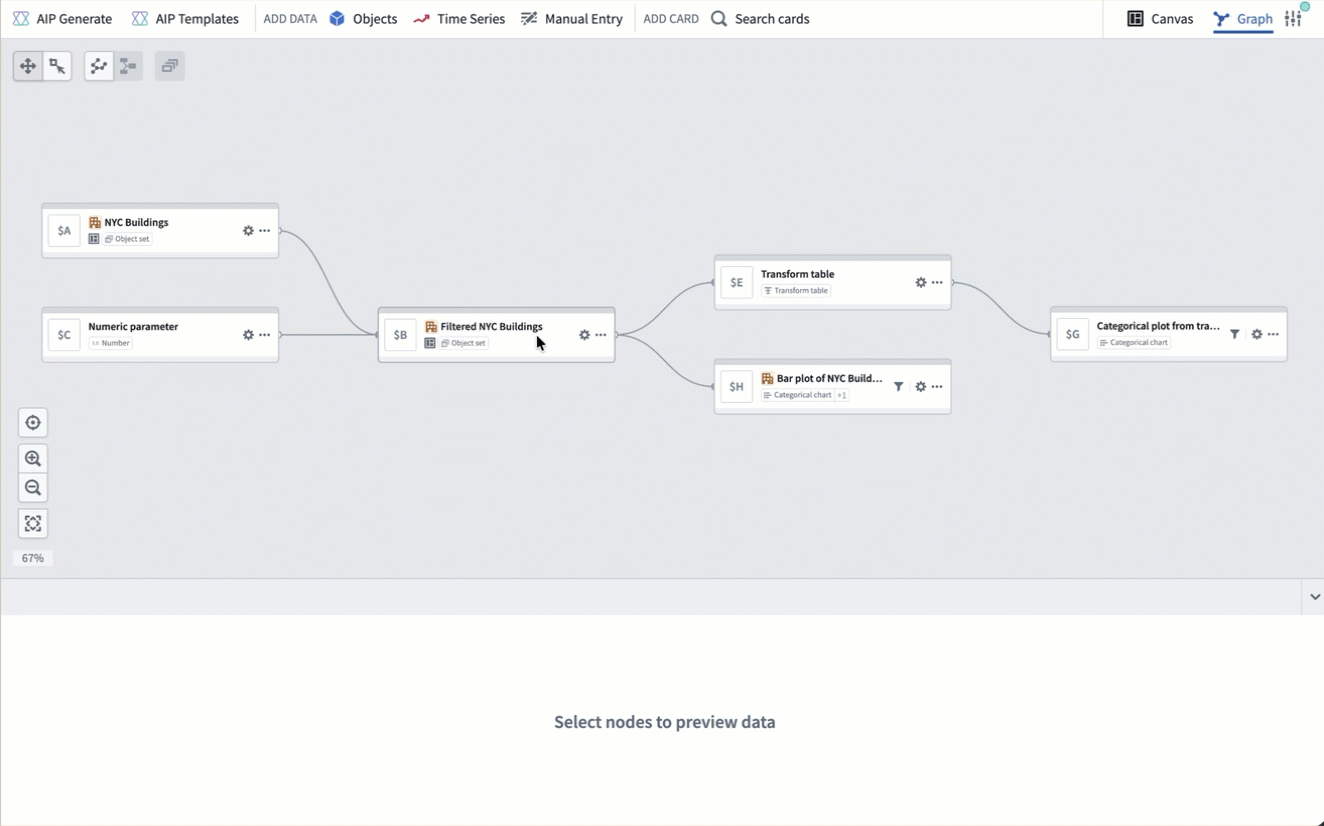Select the tree layout icon
1324x826 pixels.
(127, 65)
